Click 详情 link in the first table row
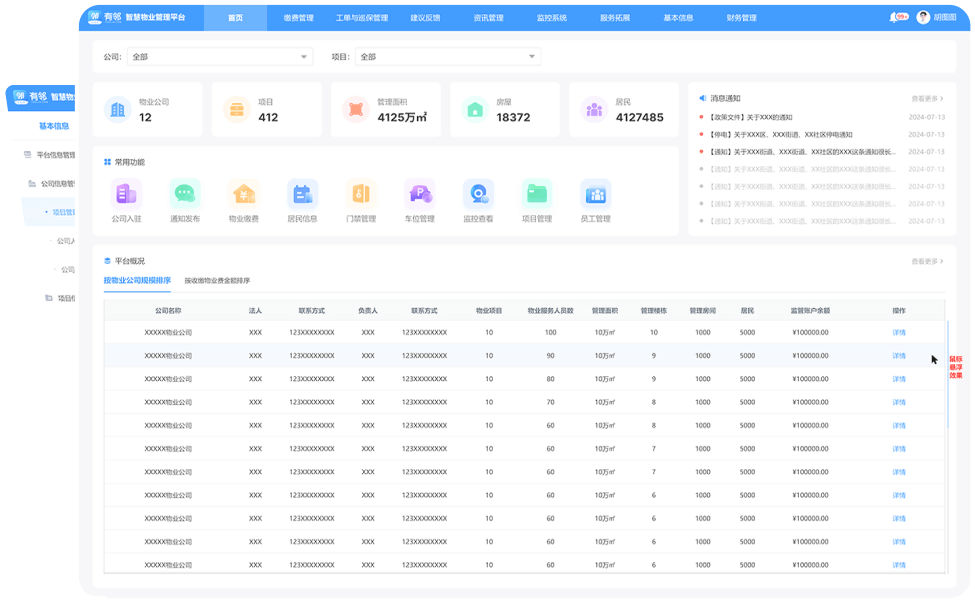Image resolution: width=975 pixels, height=603 pixels. [x=899, y=332]
